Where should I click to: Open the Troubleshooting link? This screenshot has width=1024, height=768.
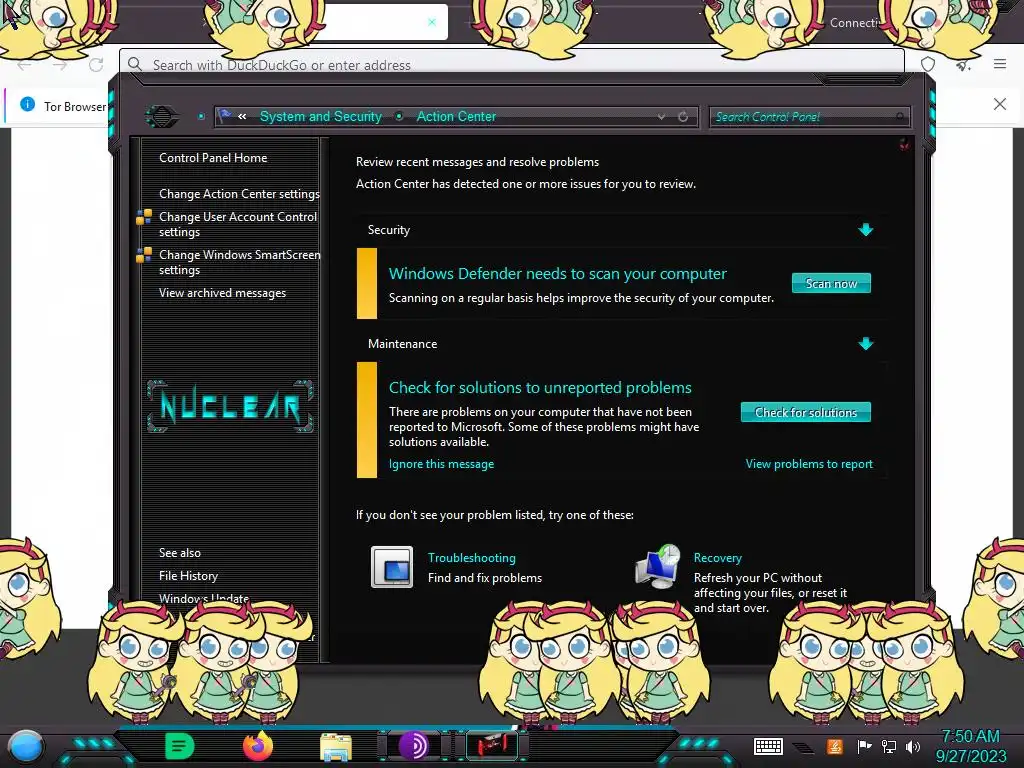pyautogui.click(x=472, y=558)
